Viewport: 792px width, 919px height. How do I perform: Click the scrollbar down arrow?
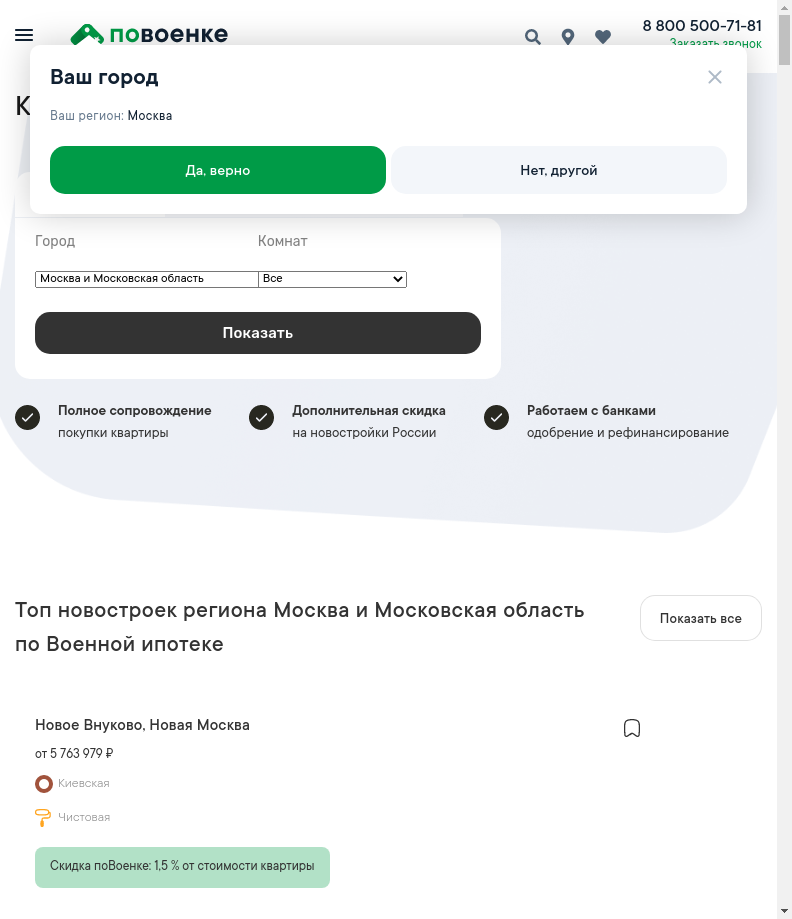tap(784, 911)
